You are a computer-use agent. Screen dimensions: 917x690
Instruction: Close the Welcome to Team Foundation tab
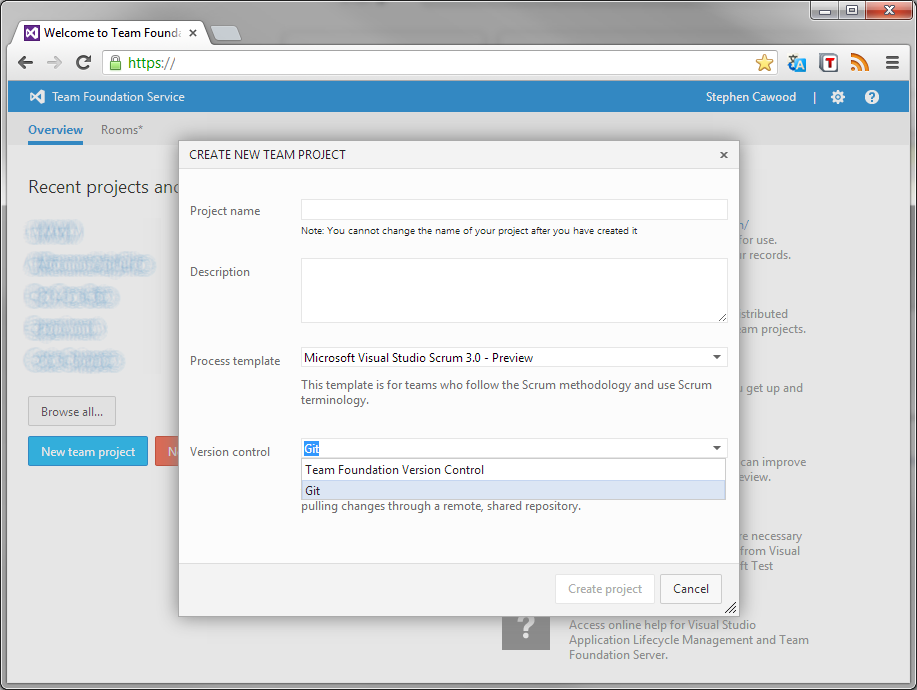pyautogui.click(x=192, y=33)
